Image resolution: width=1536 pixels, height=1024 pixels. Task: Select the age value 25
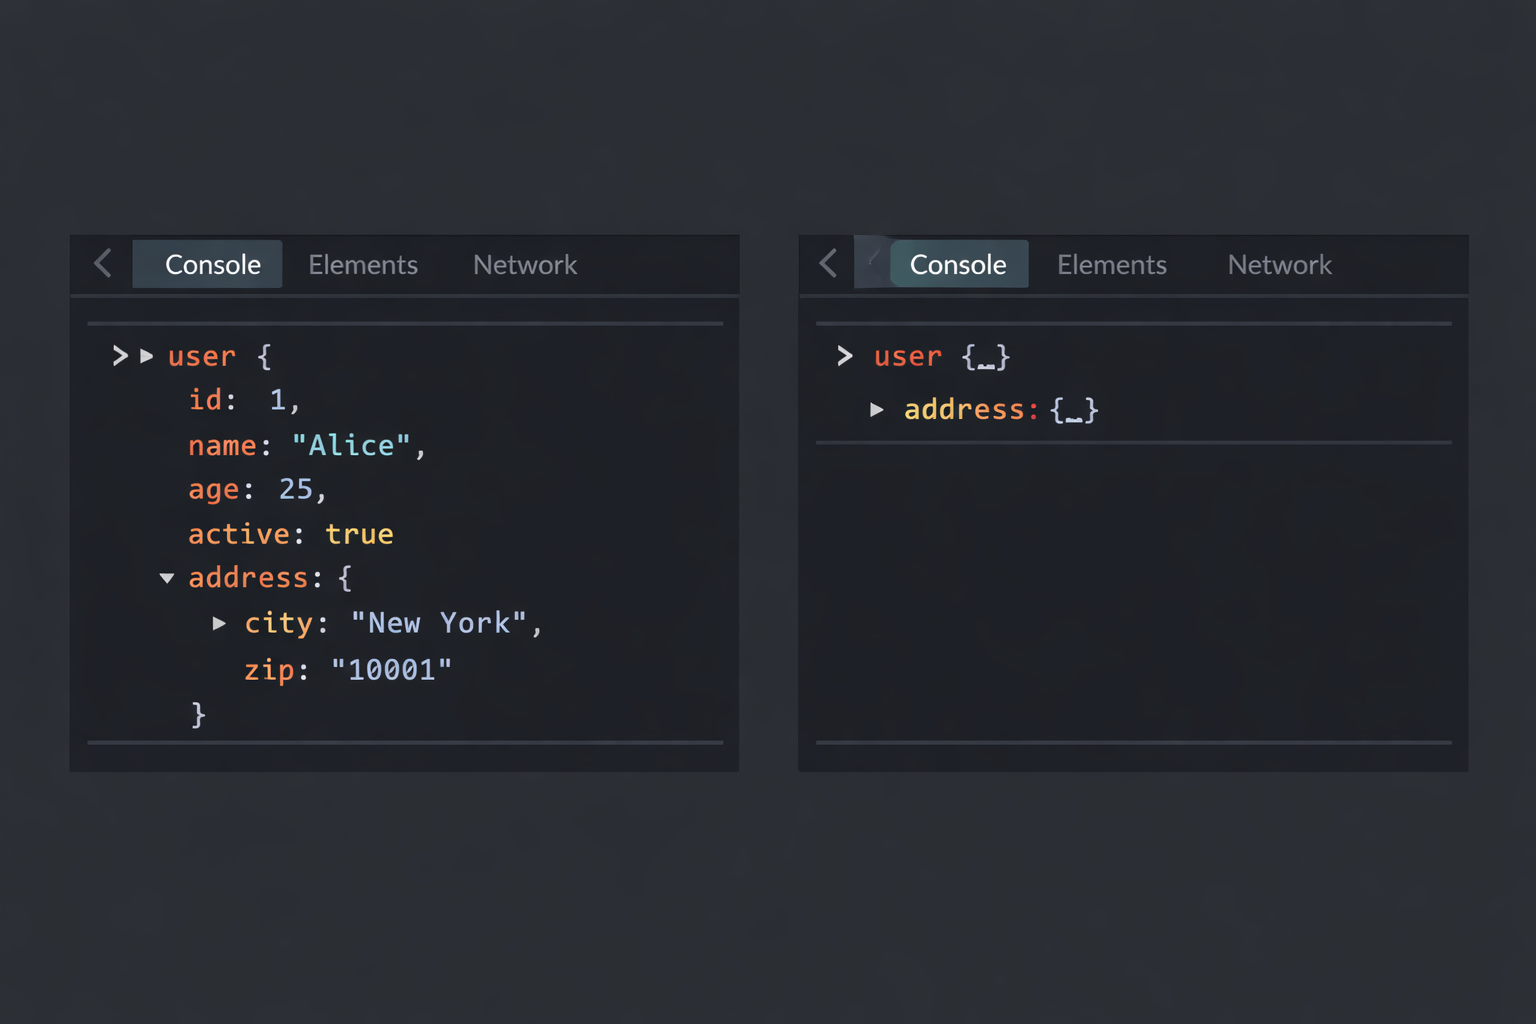click(x=296, y=489)
